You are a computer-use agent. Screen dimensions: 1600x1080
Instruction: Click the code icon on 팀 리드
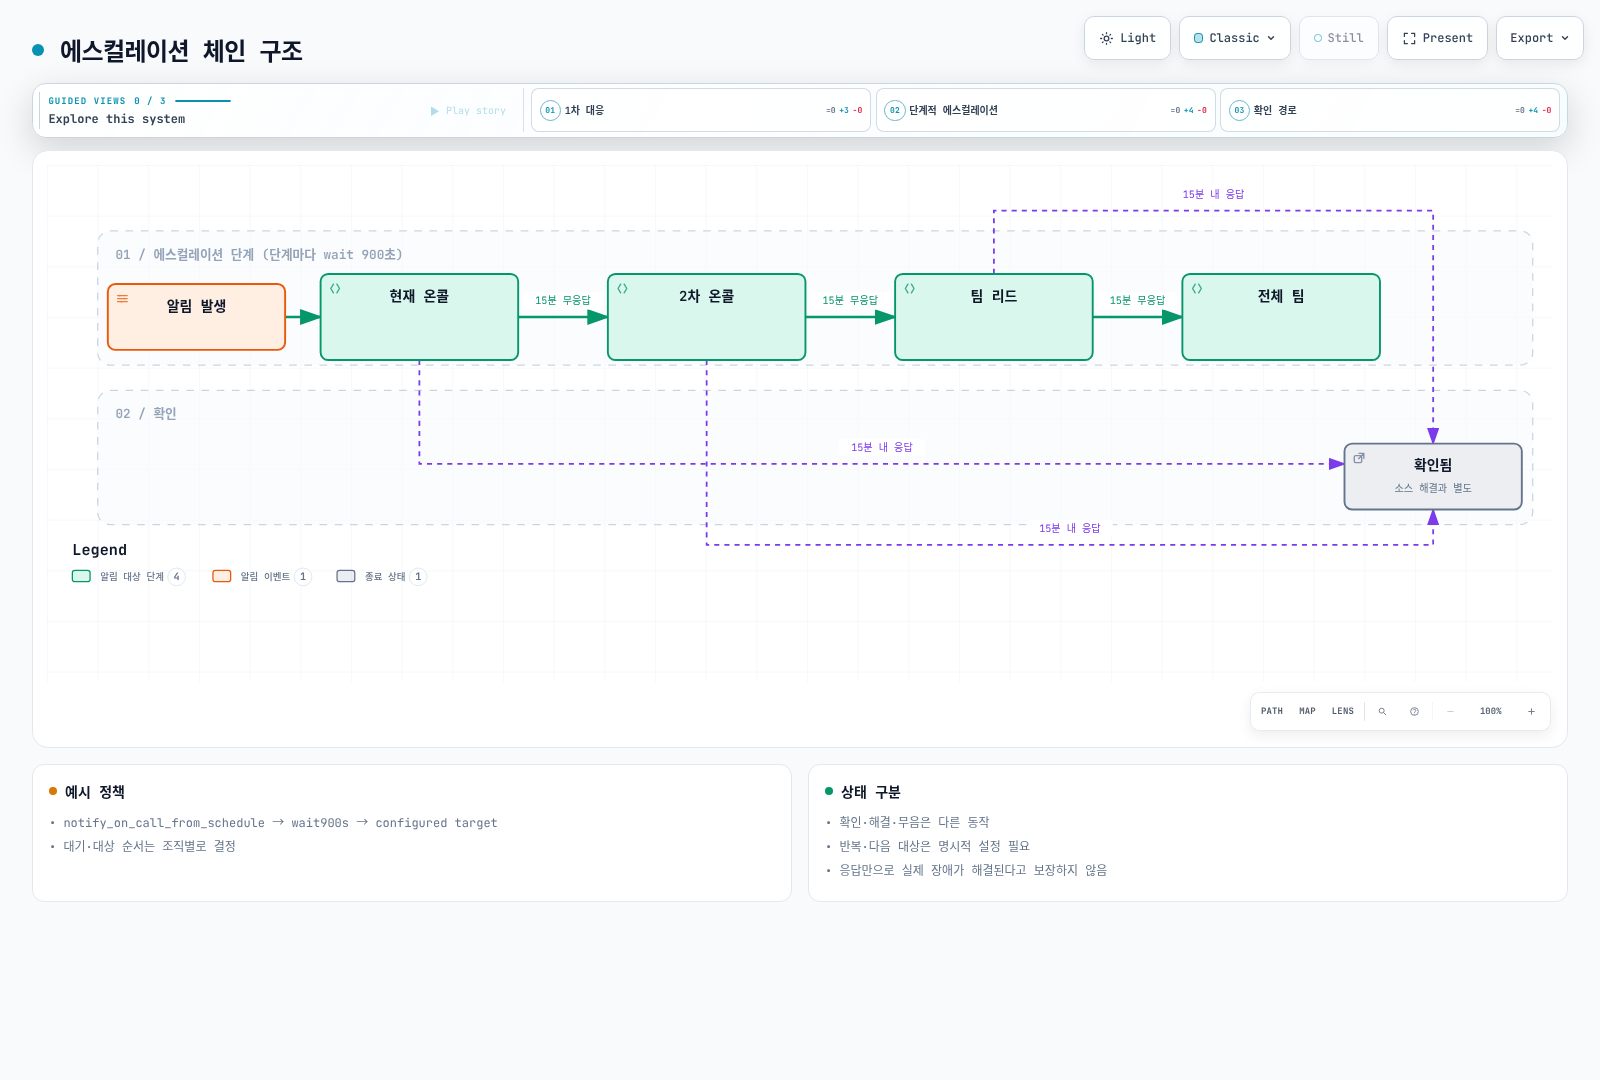tap(909, 289)
